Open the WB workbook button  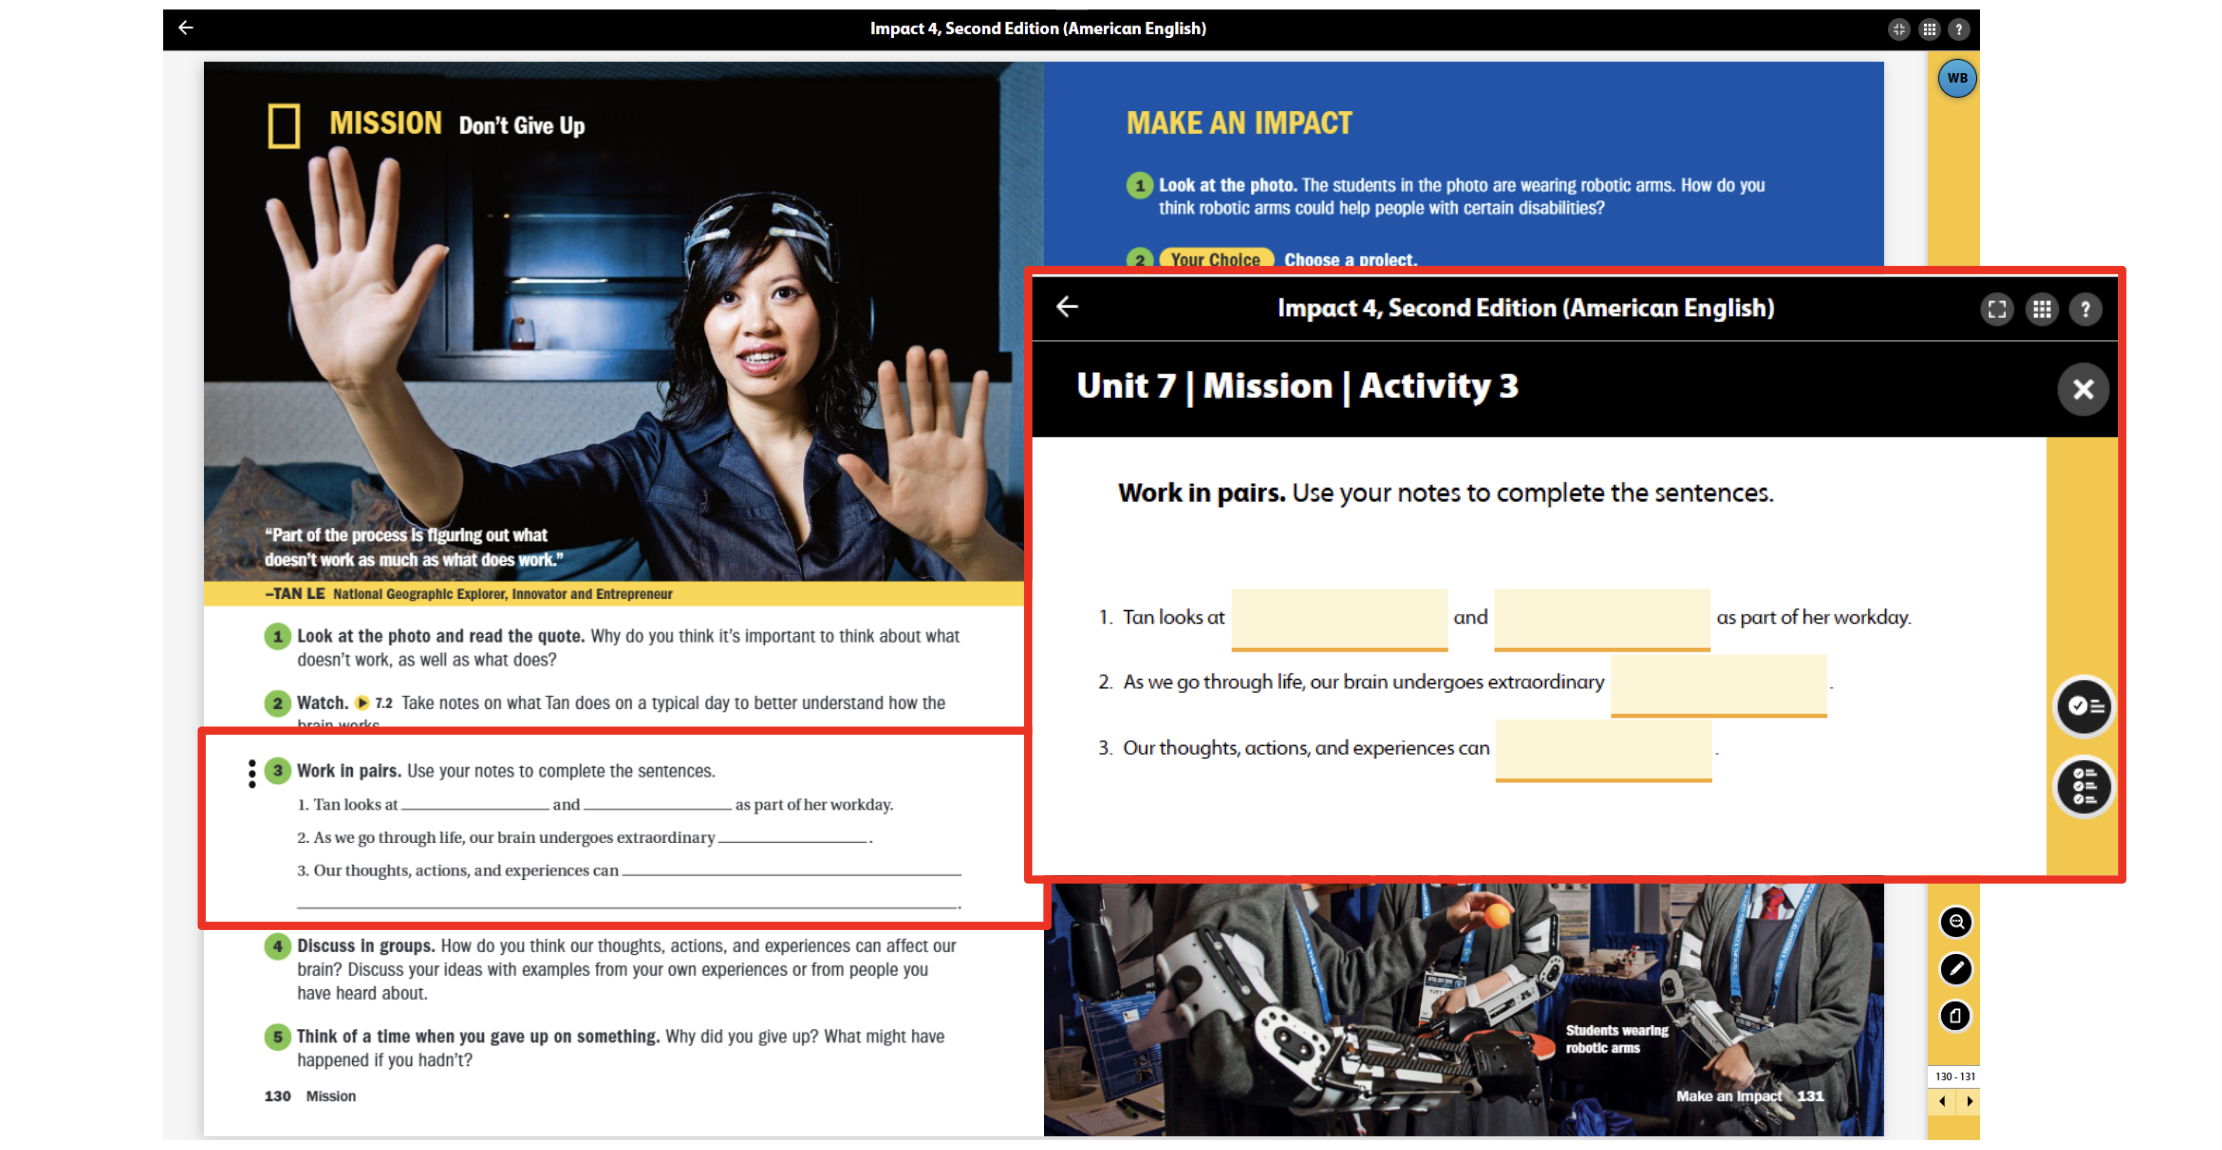[x=1956, y=78]
